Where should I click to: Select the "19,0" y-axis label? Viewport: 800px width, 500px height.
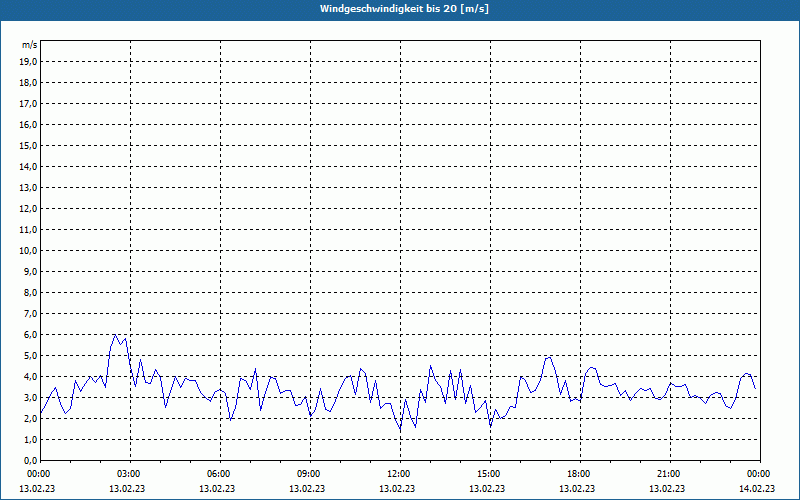(x=28, y=62)
